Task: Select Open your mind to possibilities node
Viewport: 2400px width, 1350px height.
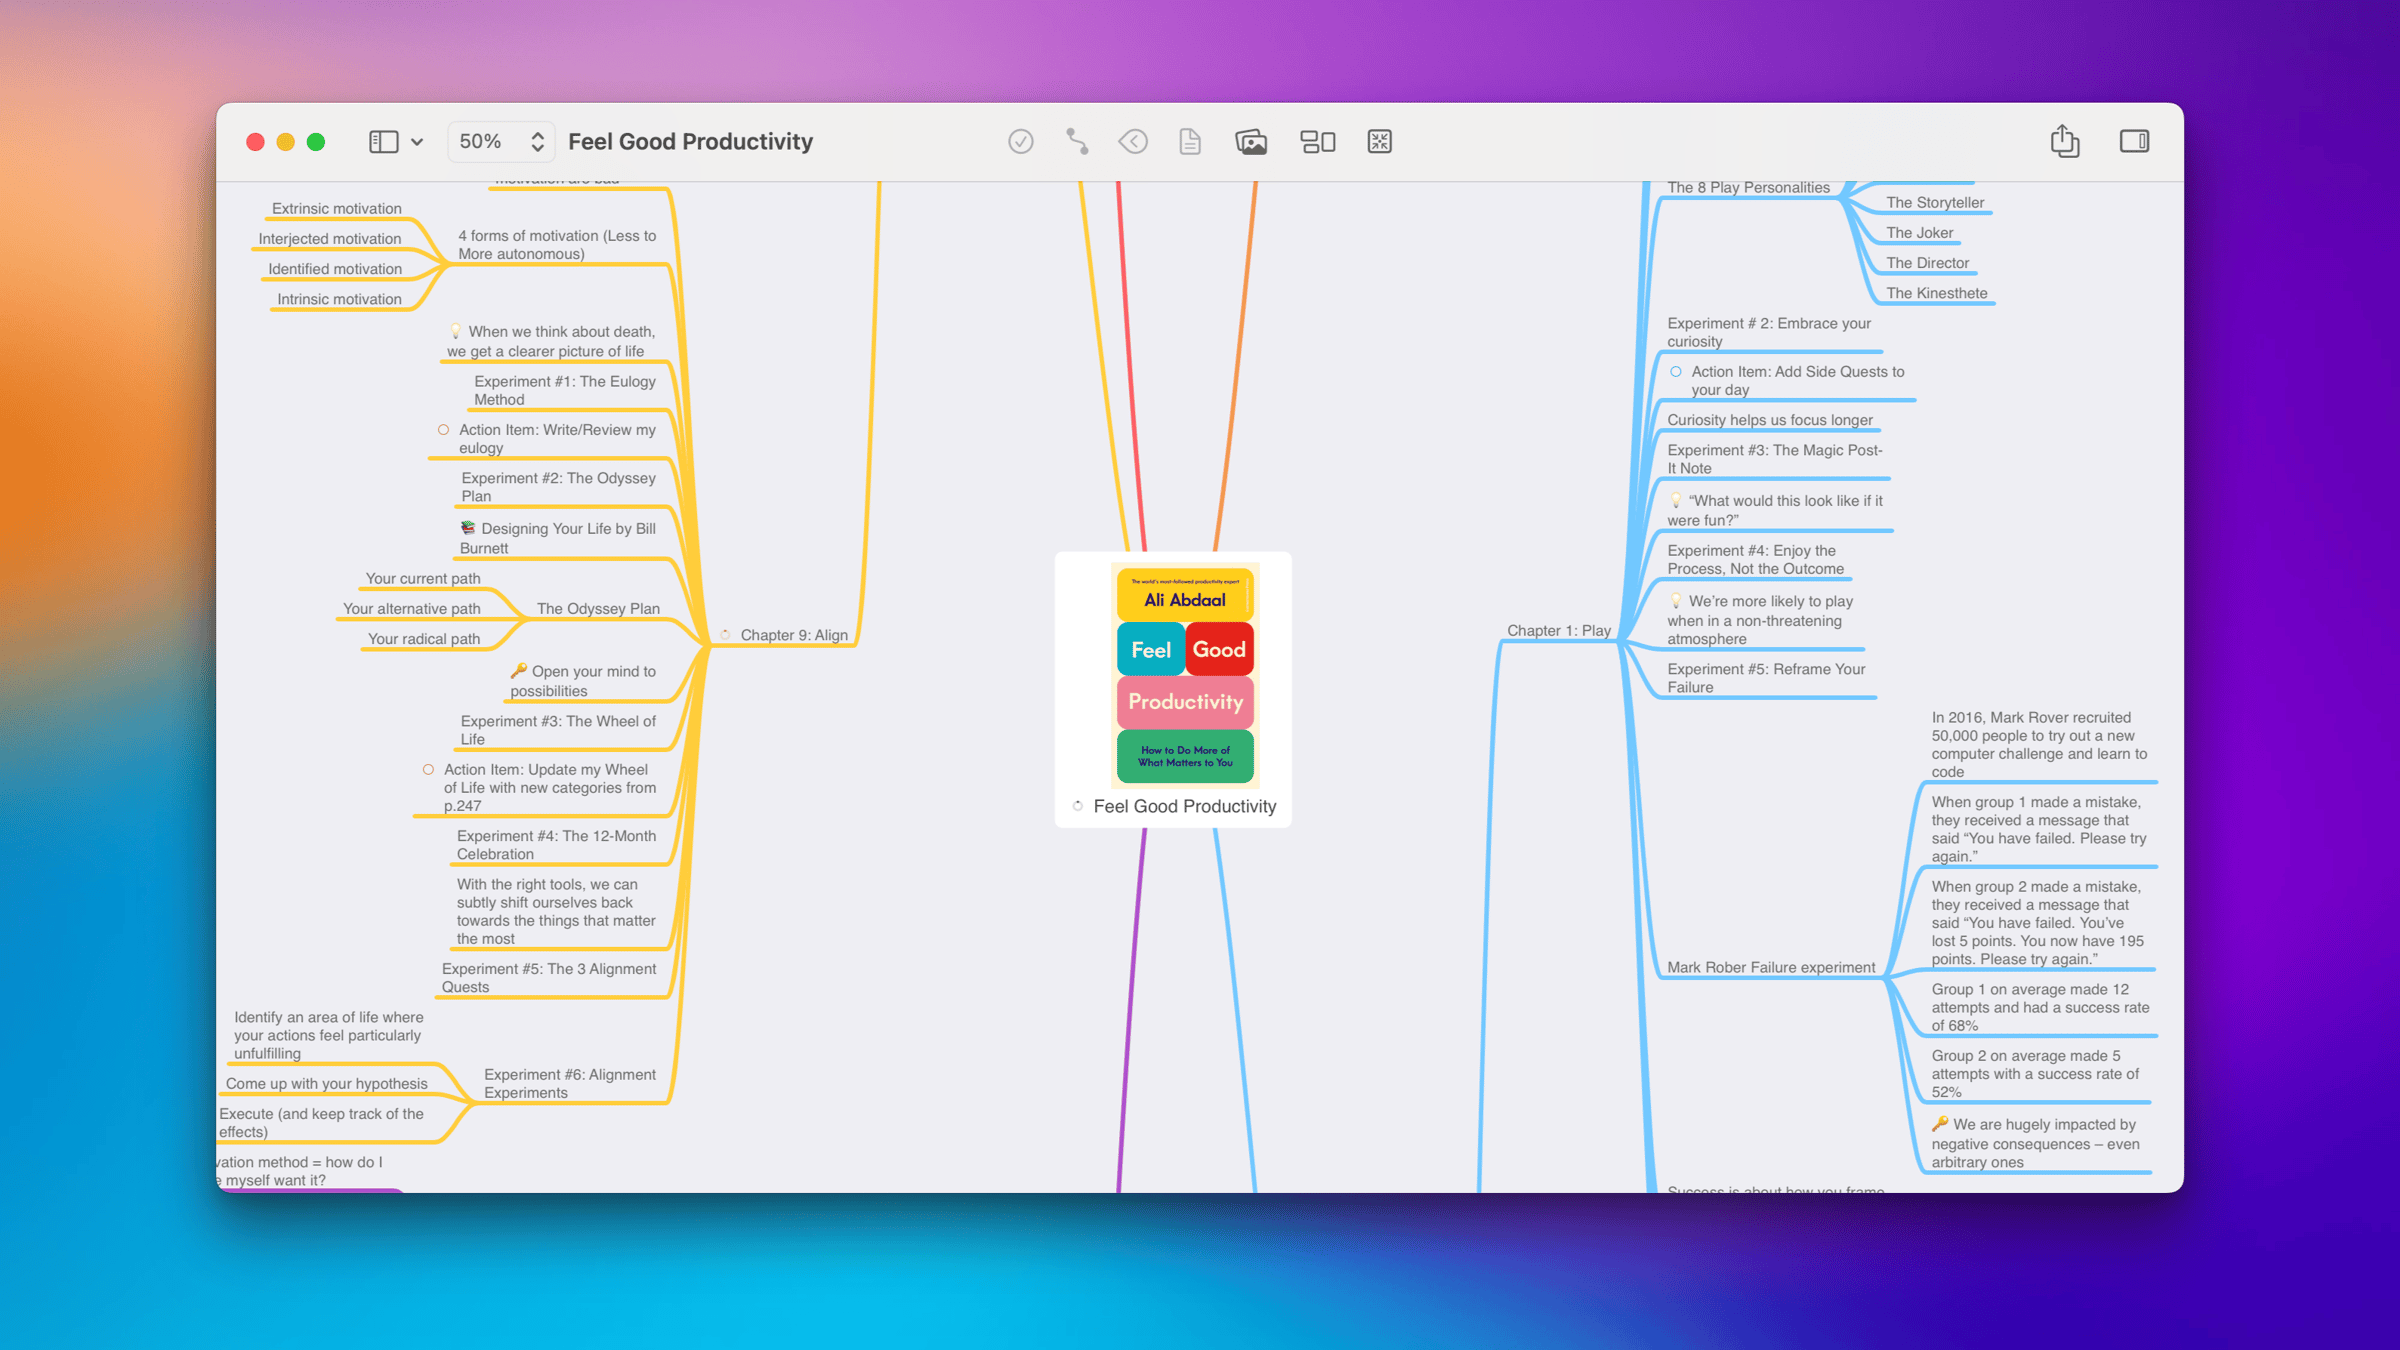Action: [x=583, y=681]
